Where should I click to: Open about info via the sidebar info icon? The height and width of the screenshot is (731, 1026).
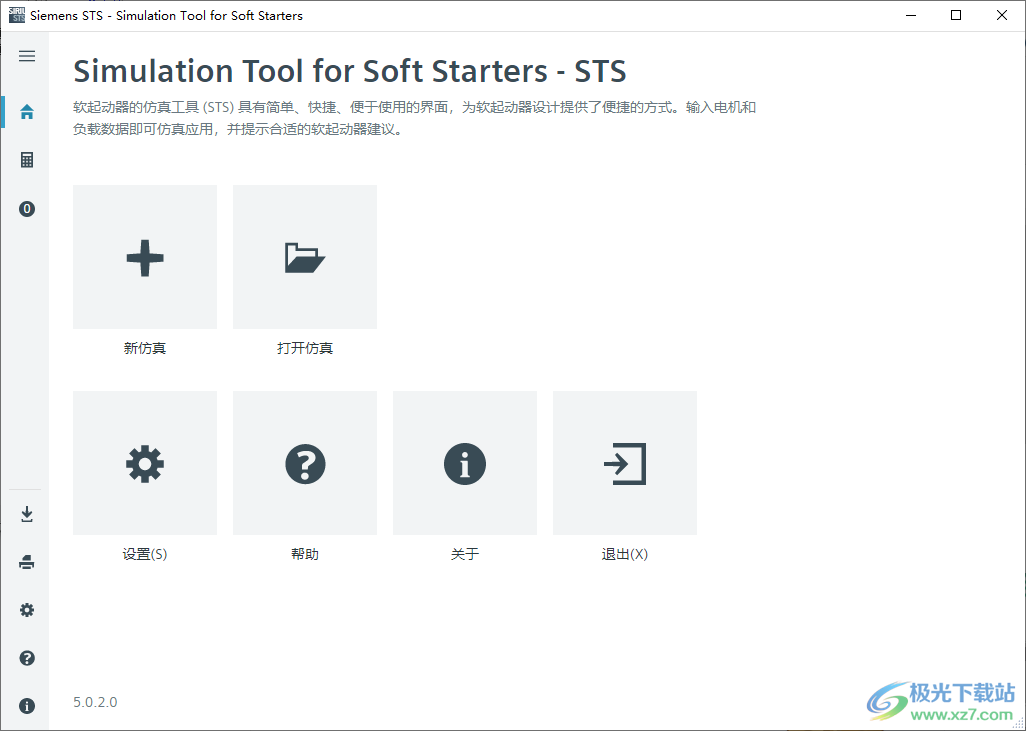click(27, 705)
